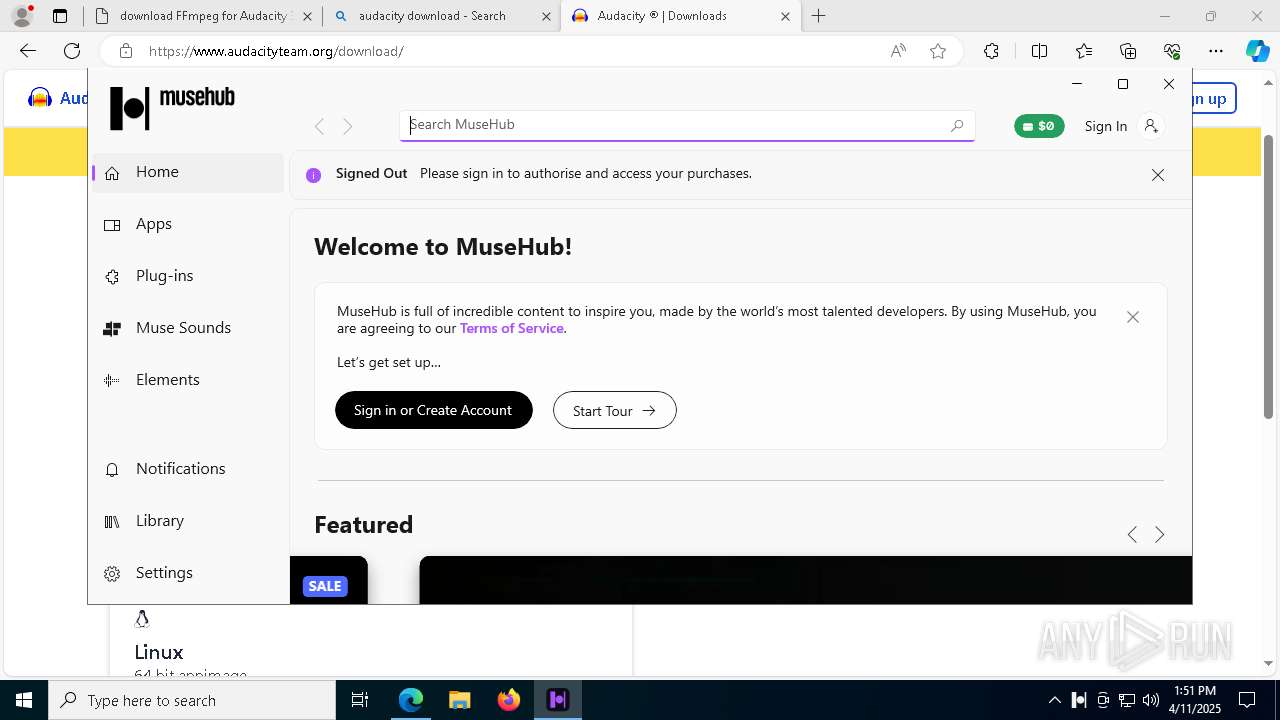Click the Library bookshelf icon
The width and height of the screenshot is (1280, 720).
click(112, 521)
